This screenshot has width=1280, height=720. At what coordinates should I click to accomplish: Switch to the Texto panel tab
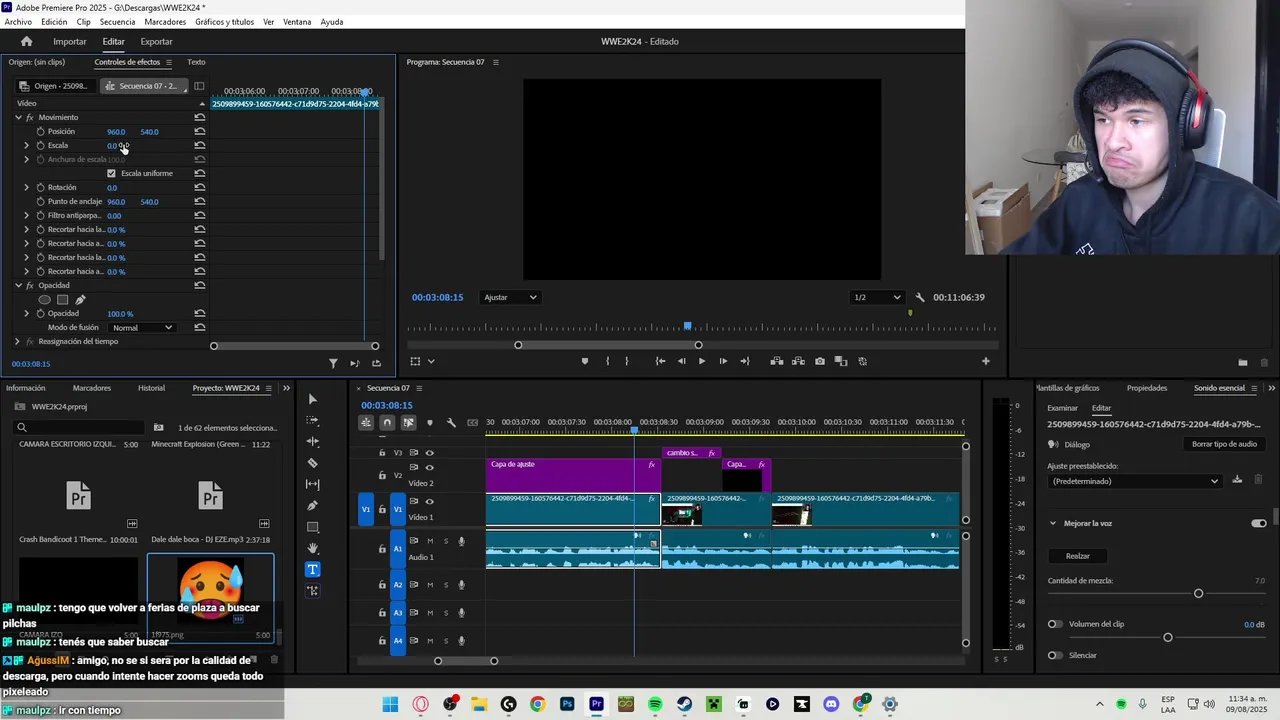[196, 62]
